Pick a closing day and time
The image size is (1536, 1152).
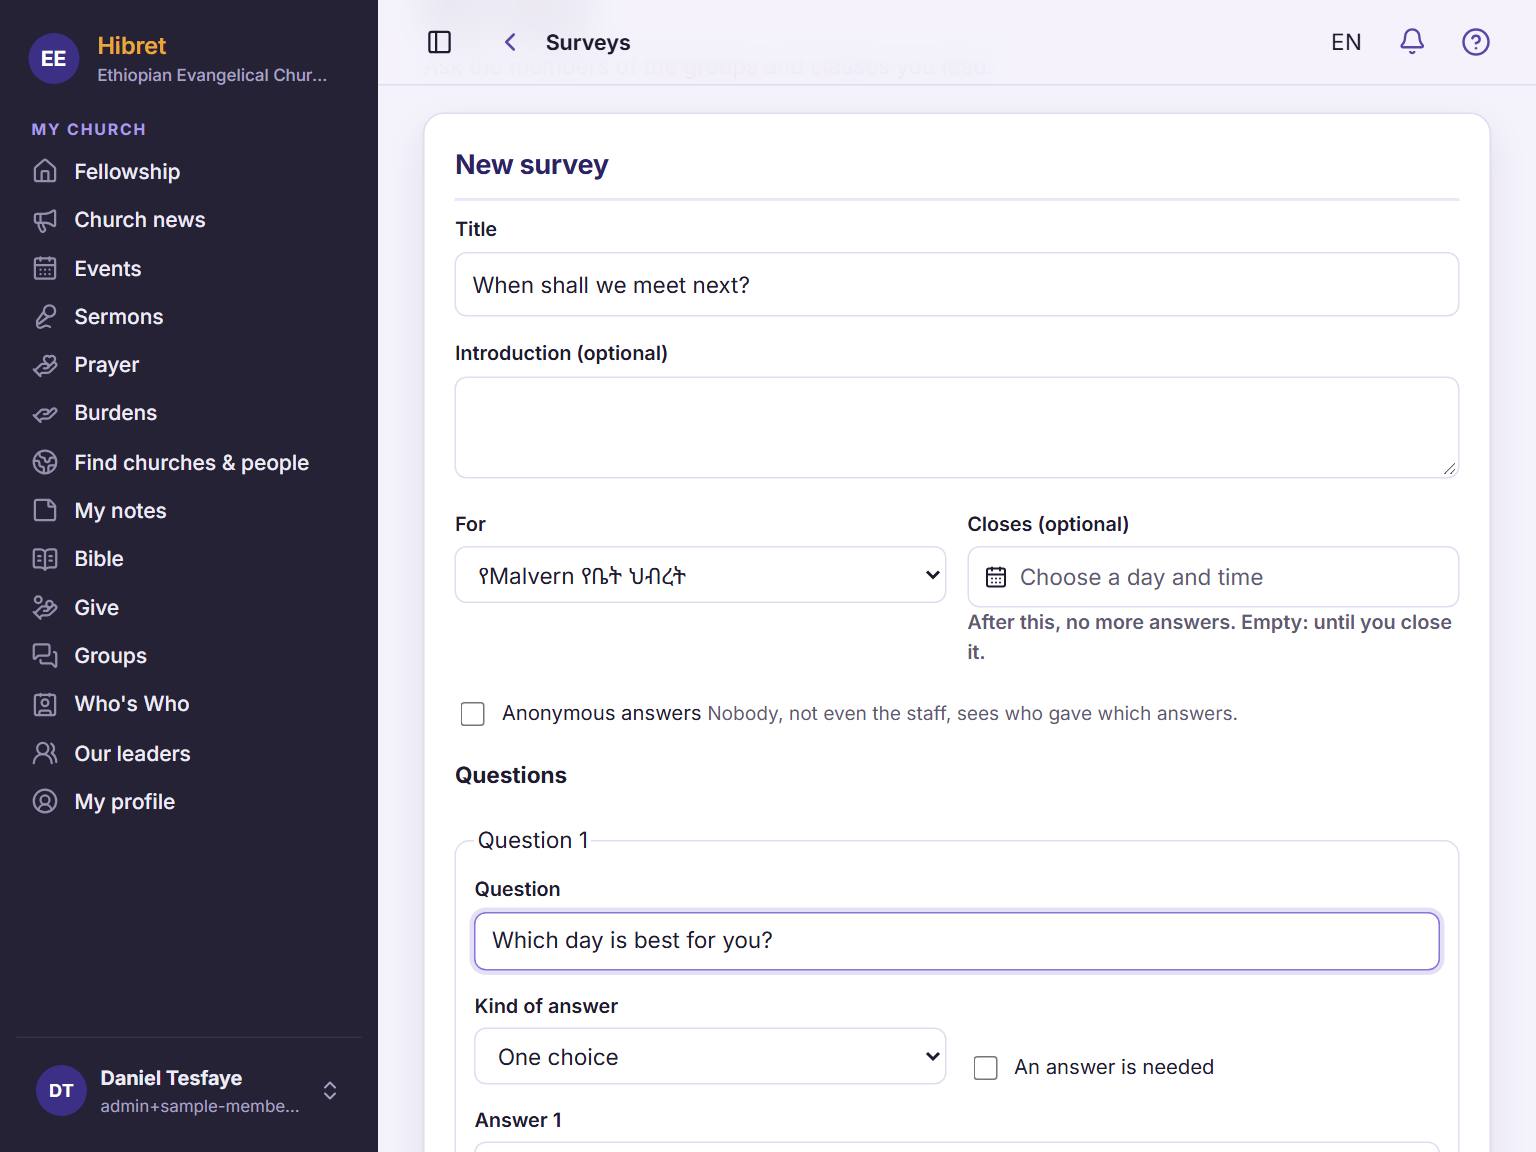(x=1213, y=577)
